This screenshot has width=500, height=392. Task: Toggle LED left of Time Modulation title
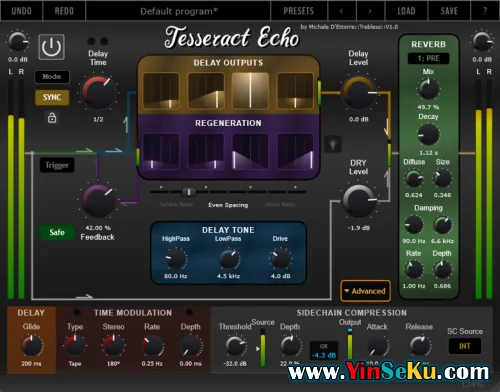pos(77,312)
